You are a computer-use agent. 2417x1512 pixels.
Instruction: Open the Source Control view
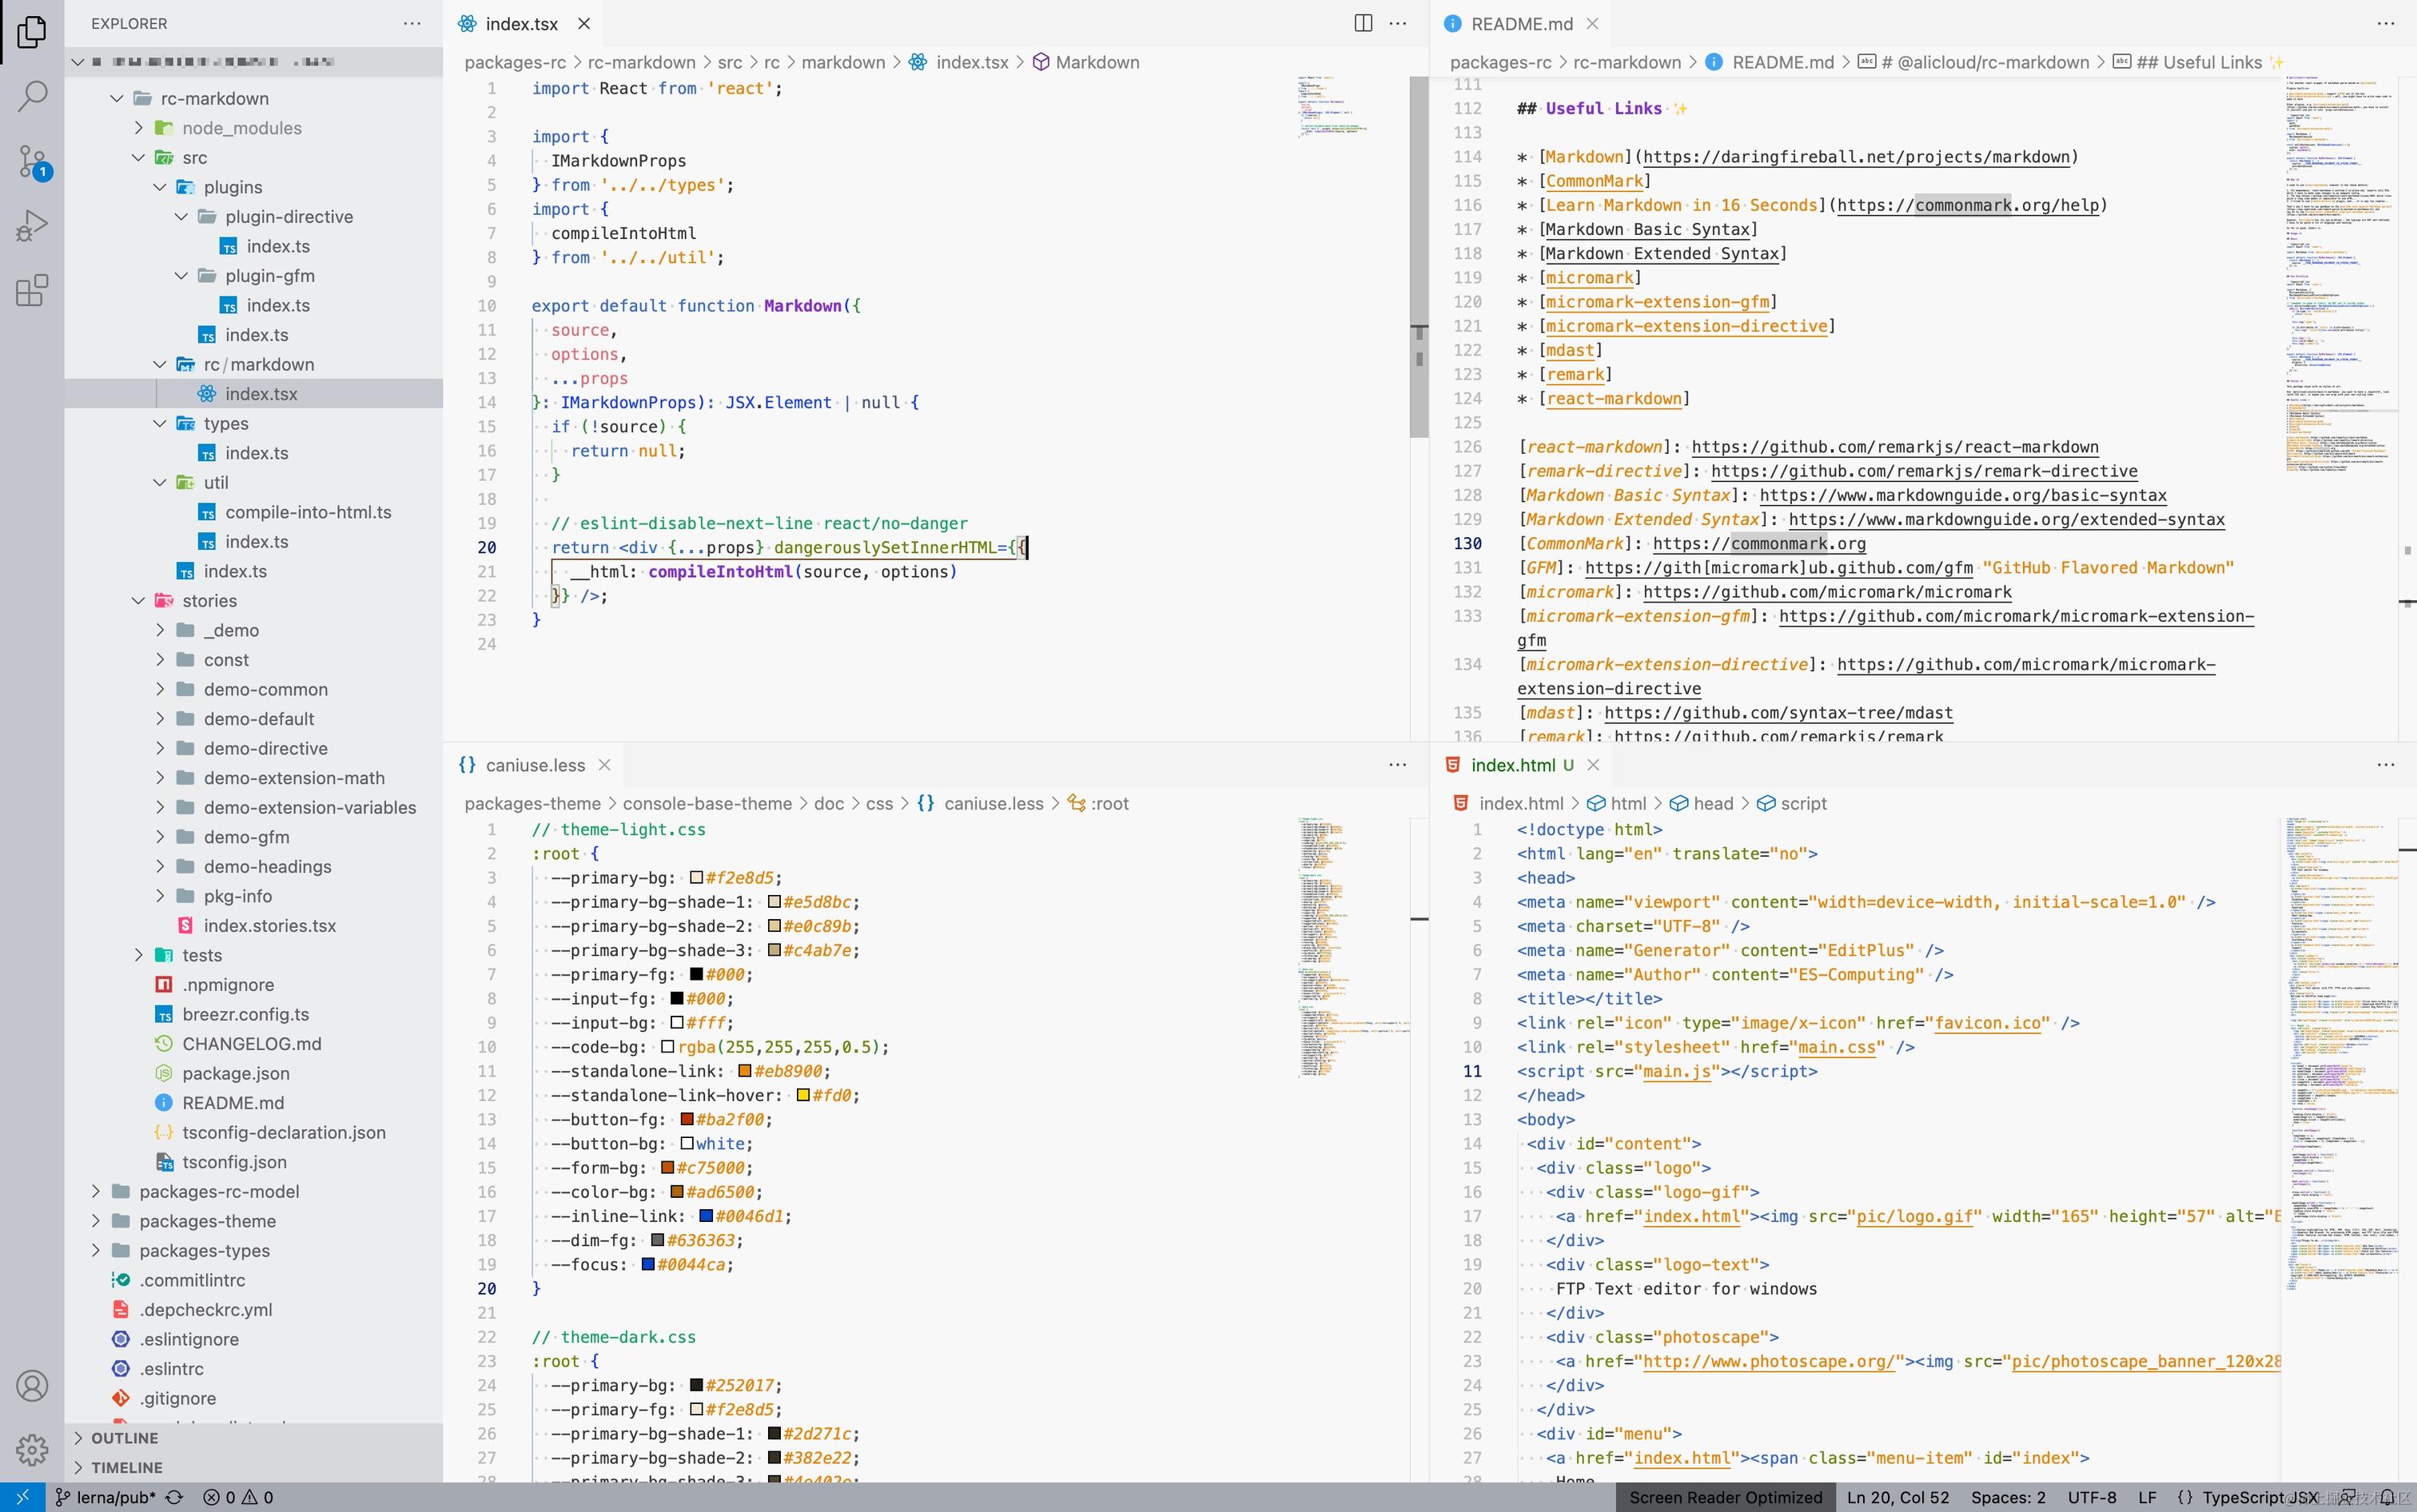click(32, 161)
